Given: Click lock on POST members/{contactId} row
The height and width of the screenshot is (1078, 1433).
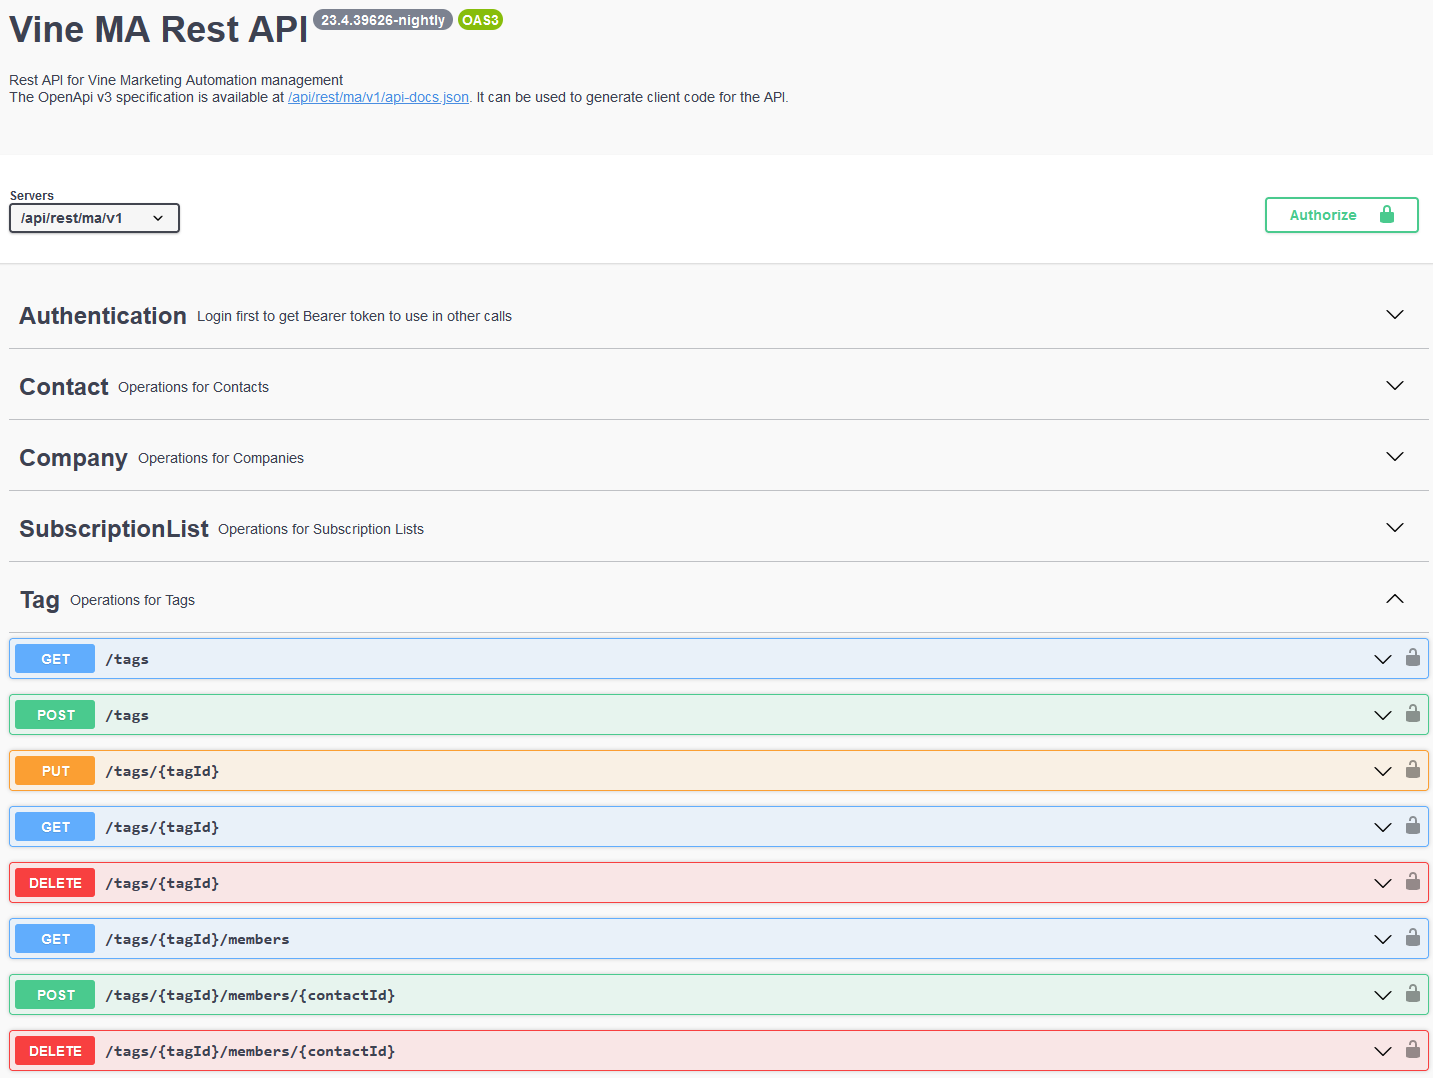Looking at the screenshot, I should pos(1412,994).
